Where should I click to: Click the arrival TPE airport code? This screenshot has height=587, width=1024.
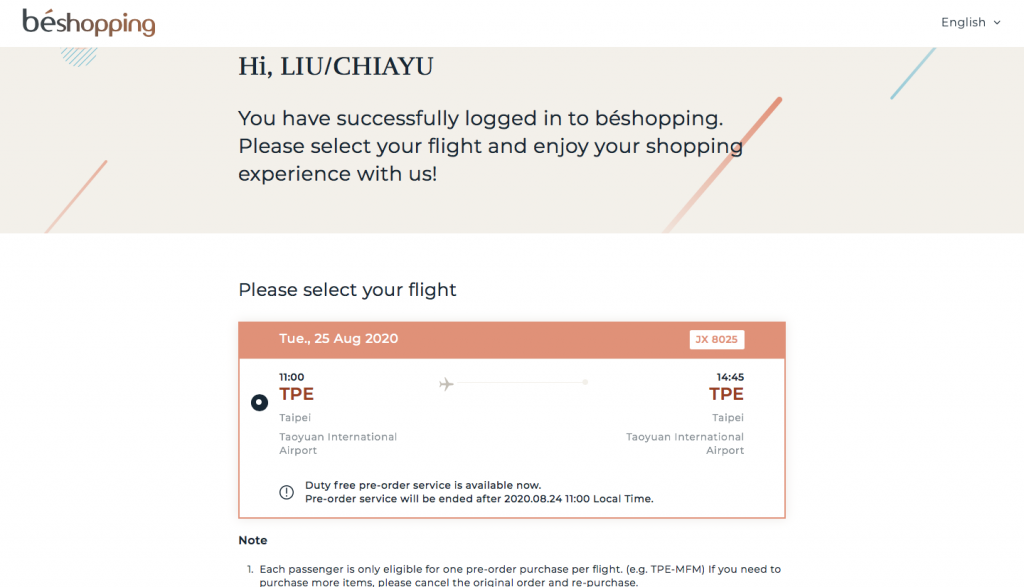tap(726, 394)
